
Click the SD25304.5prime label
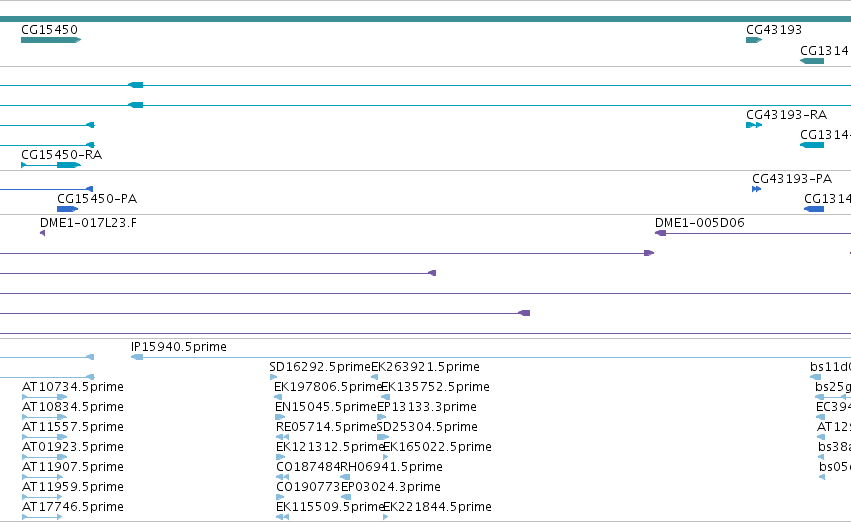(427, 427)
